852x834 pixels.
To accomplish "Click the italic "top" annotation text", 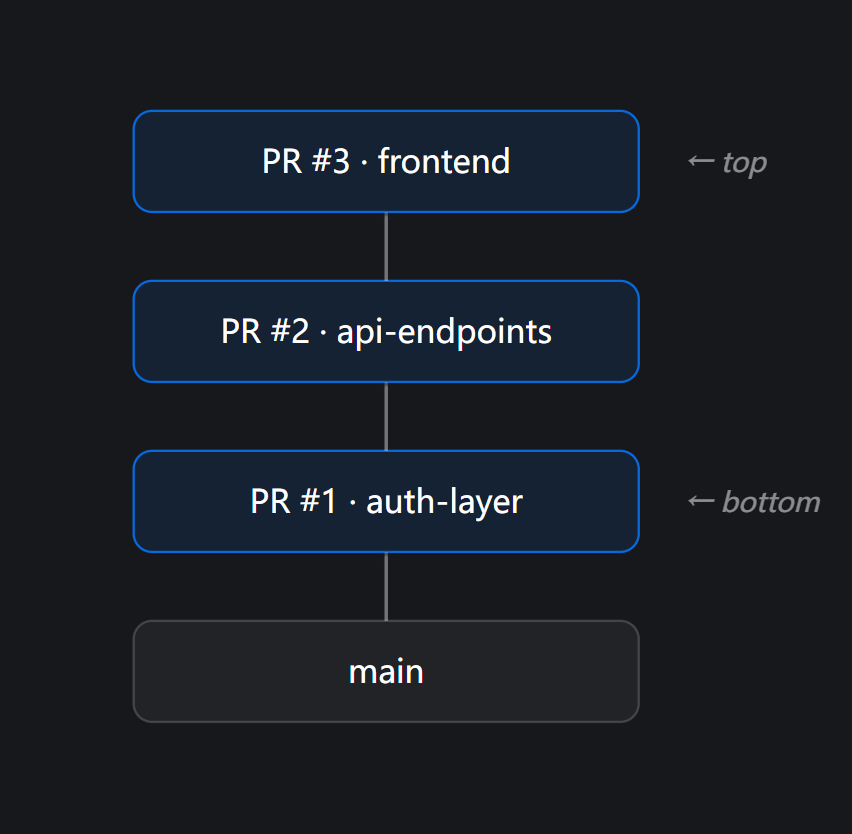I will [744, 162].
